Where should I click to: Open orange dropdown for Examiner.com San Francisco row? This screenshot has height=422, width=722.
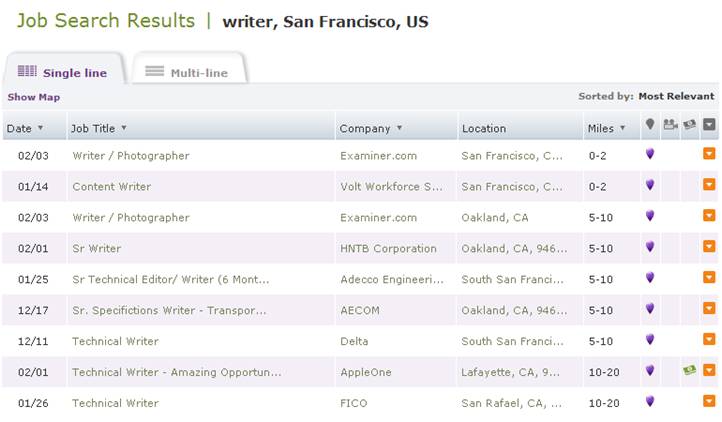(x=709, y=153)
